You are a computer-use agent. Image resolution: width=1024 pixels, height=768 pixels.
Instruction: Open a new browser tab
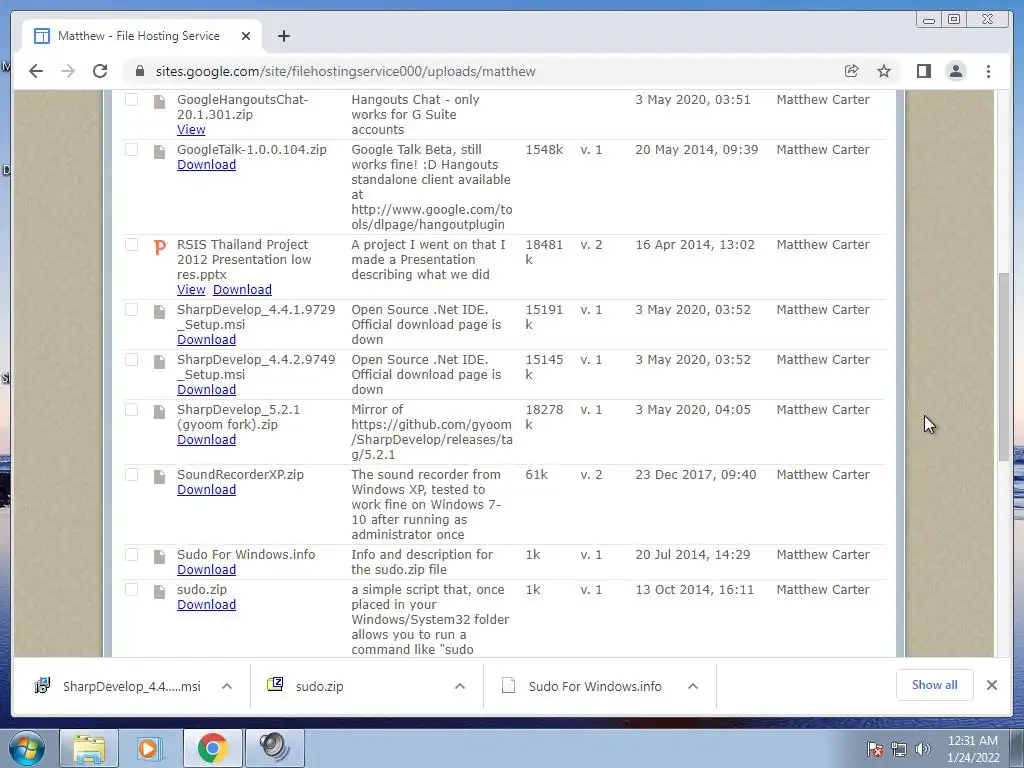coord(283,36)
